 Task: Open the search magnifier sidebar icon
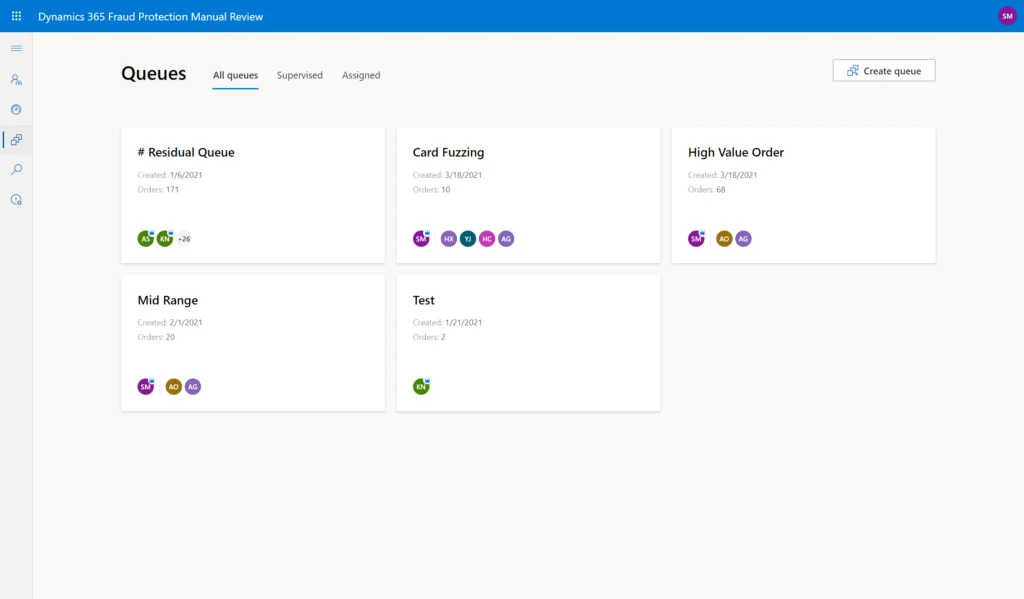point(16,169)
